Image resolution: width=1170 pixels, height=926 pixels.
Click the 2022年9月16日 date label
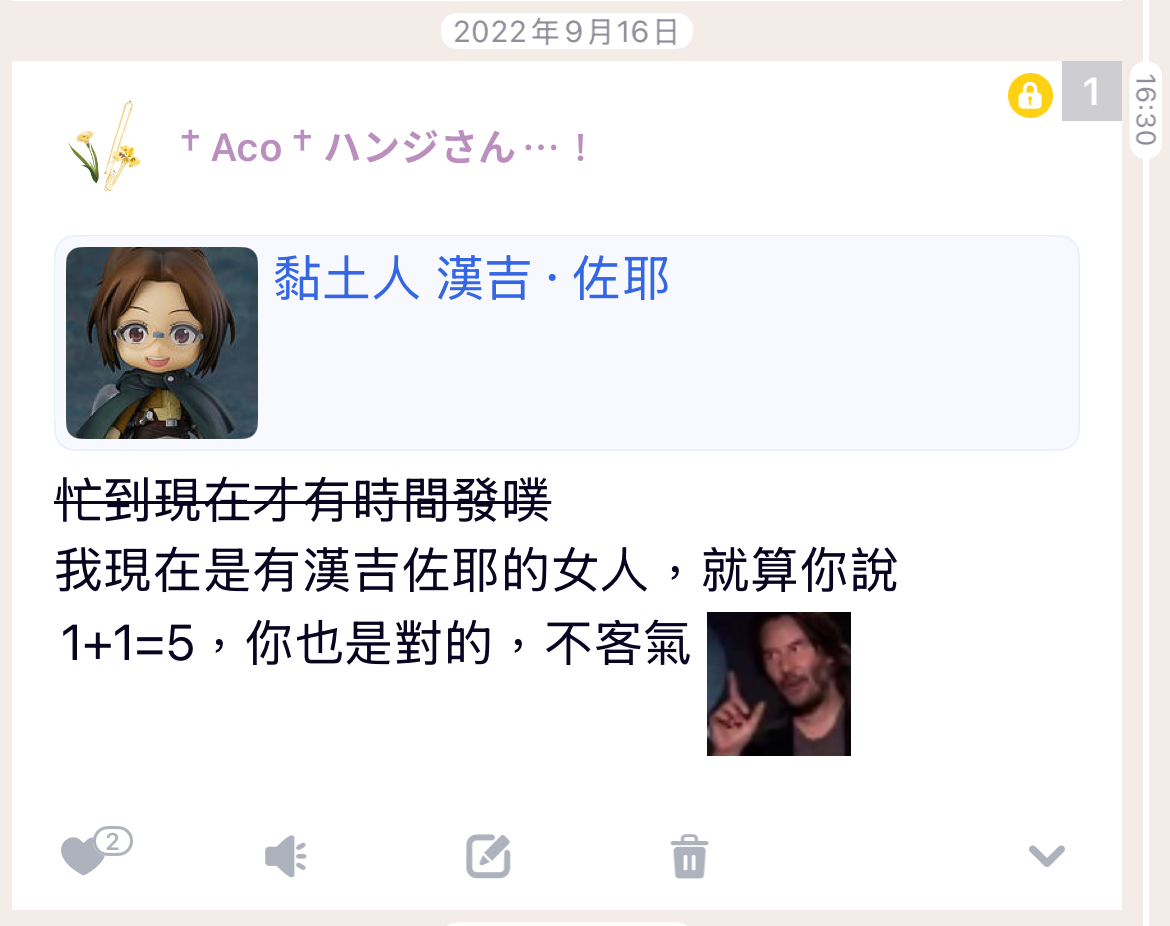[566, 31]
